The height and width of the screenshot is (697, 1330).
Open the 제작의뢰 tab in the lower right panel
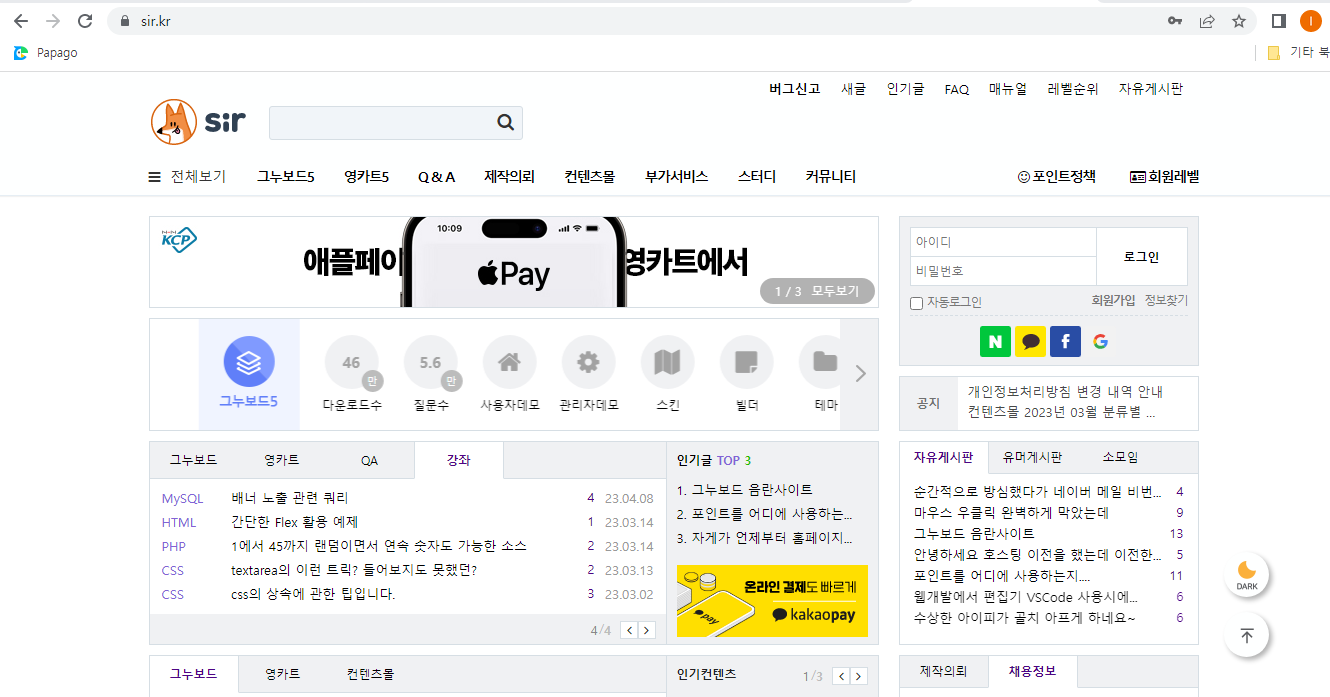944,671
